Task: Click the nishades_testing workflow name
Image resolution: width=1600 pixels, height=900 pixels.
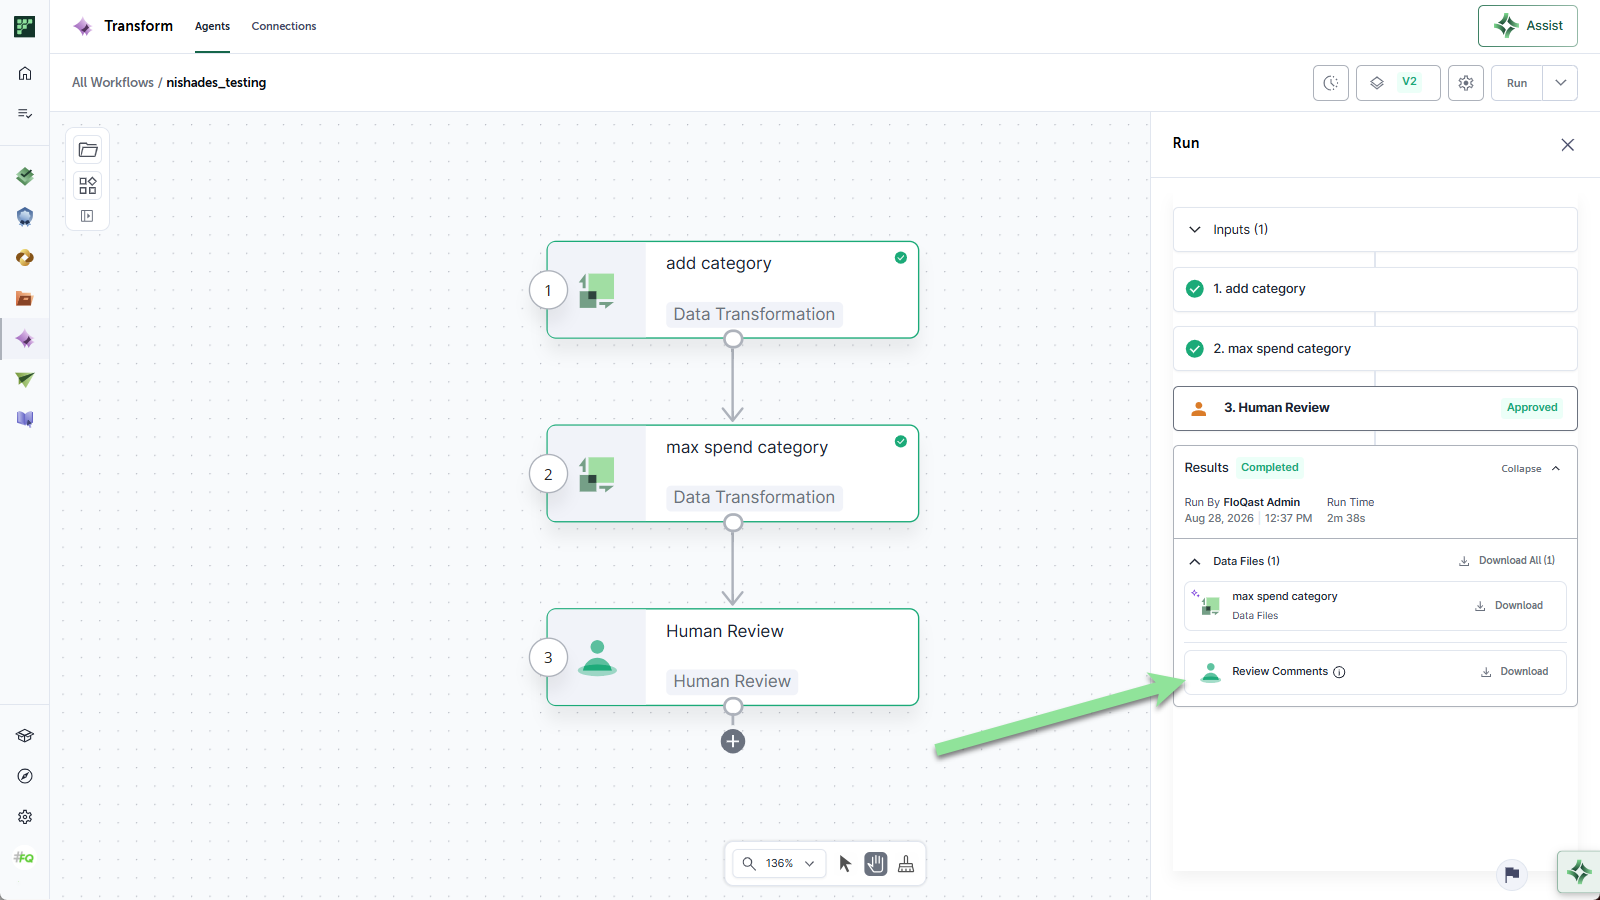Action: coord(216,83)
